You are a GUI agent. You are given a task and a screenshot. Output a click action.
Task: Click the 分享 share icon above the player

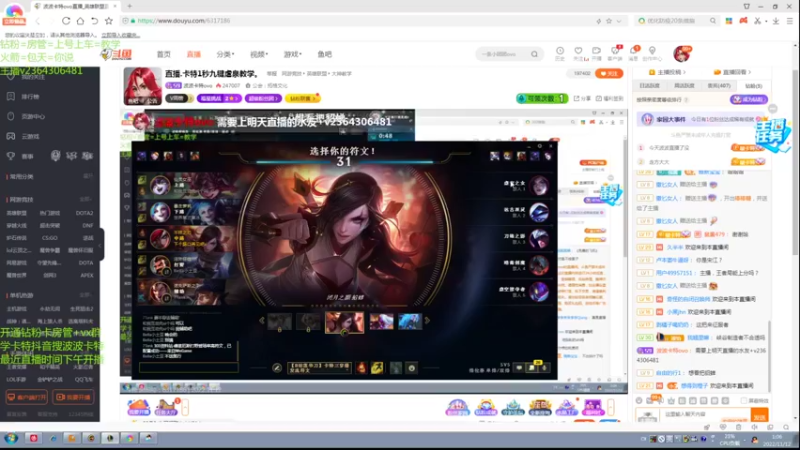click(x=582, y=98)
